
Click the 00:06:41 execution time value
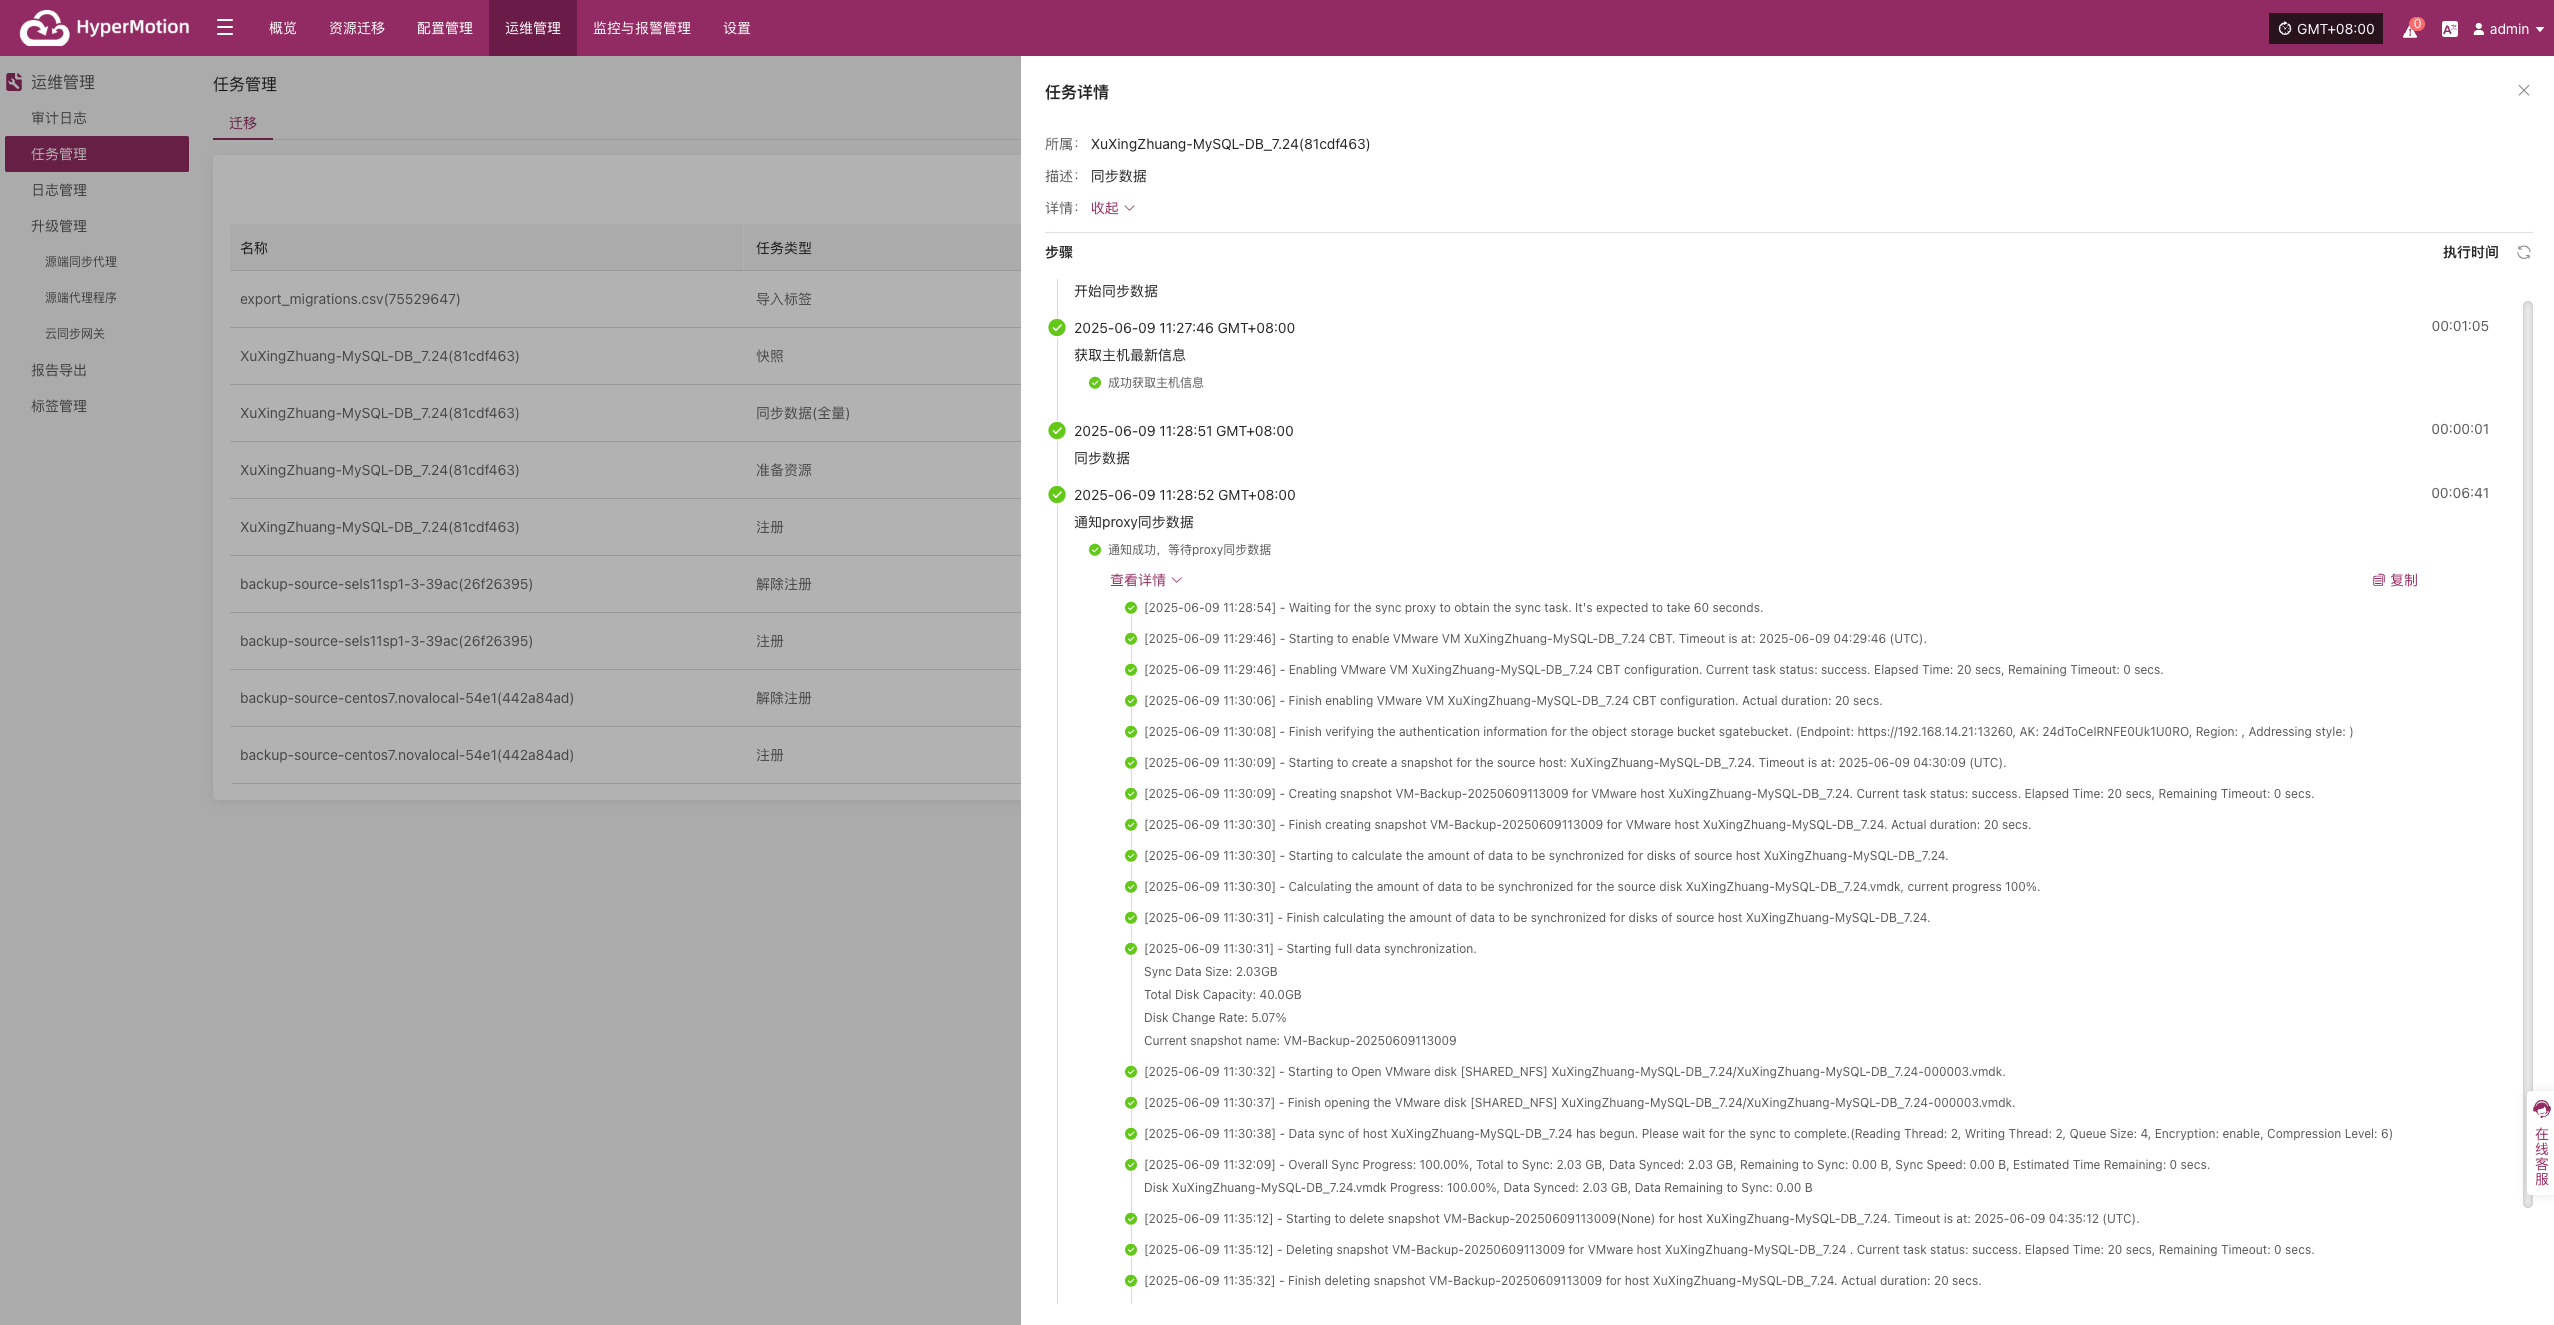point(2460,493)
